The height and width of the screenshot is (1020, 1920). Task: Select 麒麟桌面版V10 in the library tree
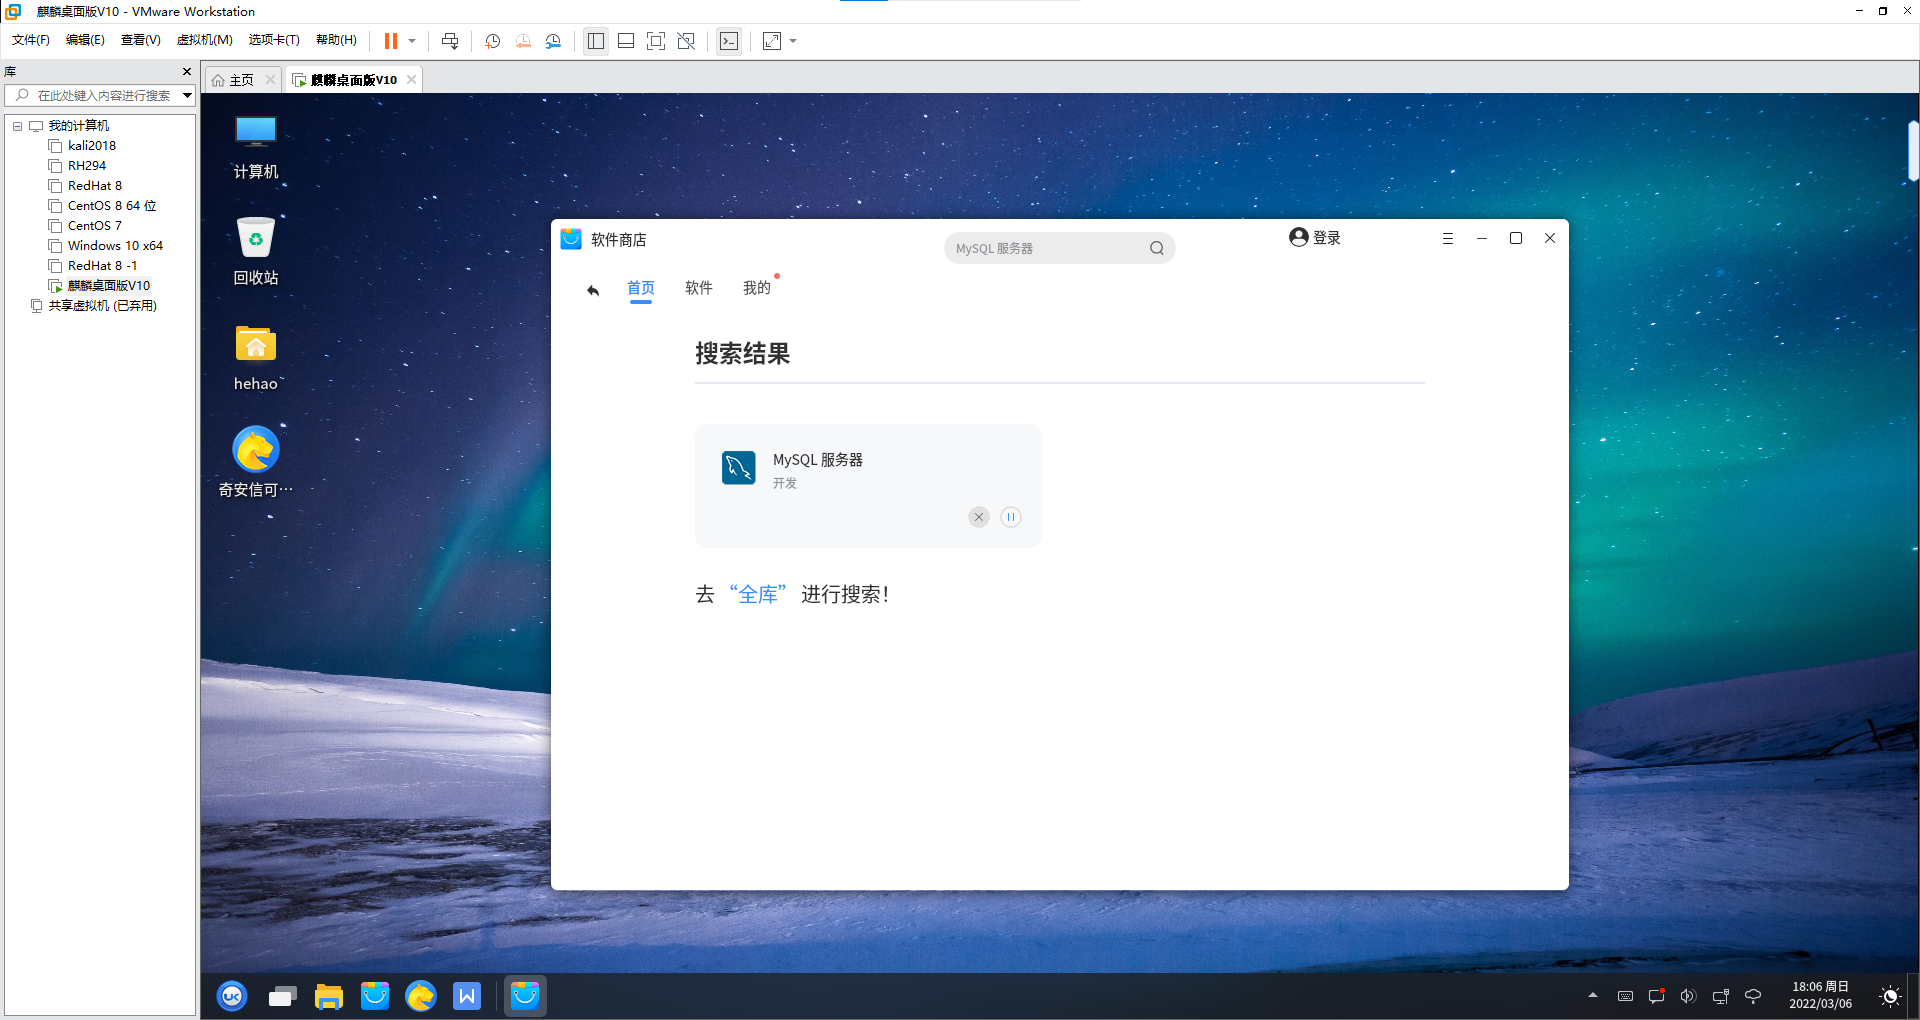109,286
